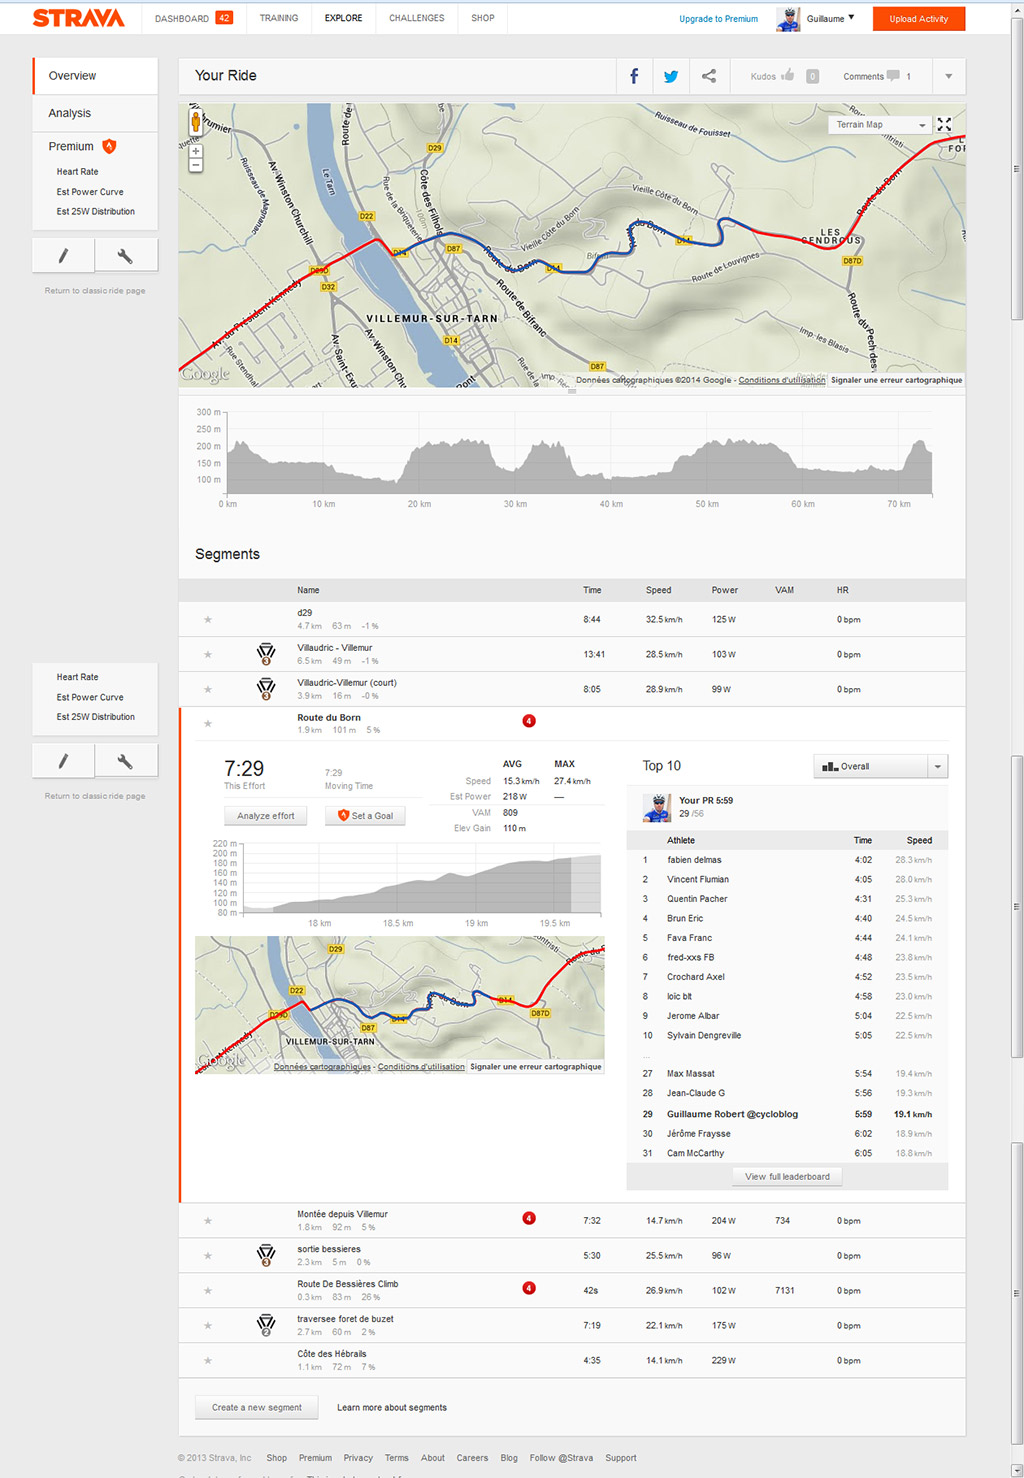Share ride on Facebook
This screenshot has width=1024, height=1478.
coord(634,76)
